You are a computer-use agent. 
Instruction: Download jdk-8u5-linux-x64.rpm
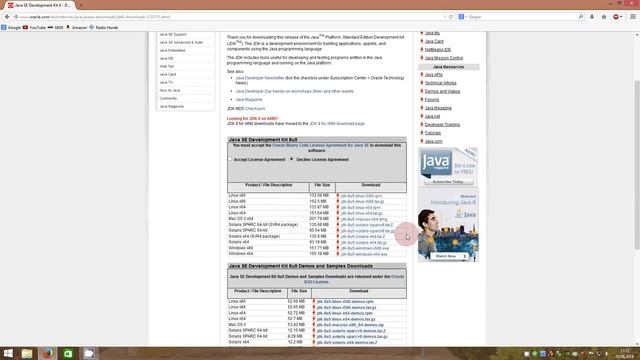coord(360,207)
